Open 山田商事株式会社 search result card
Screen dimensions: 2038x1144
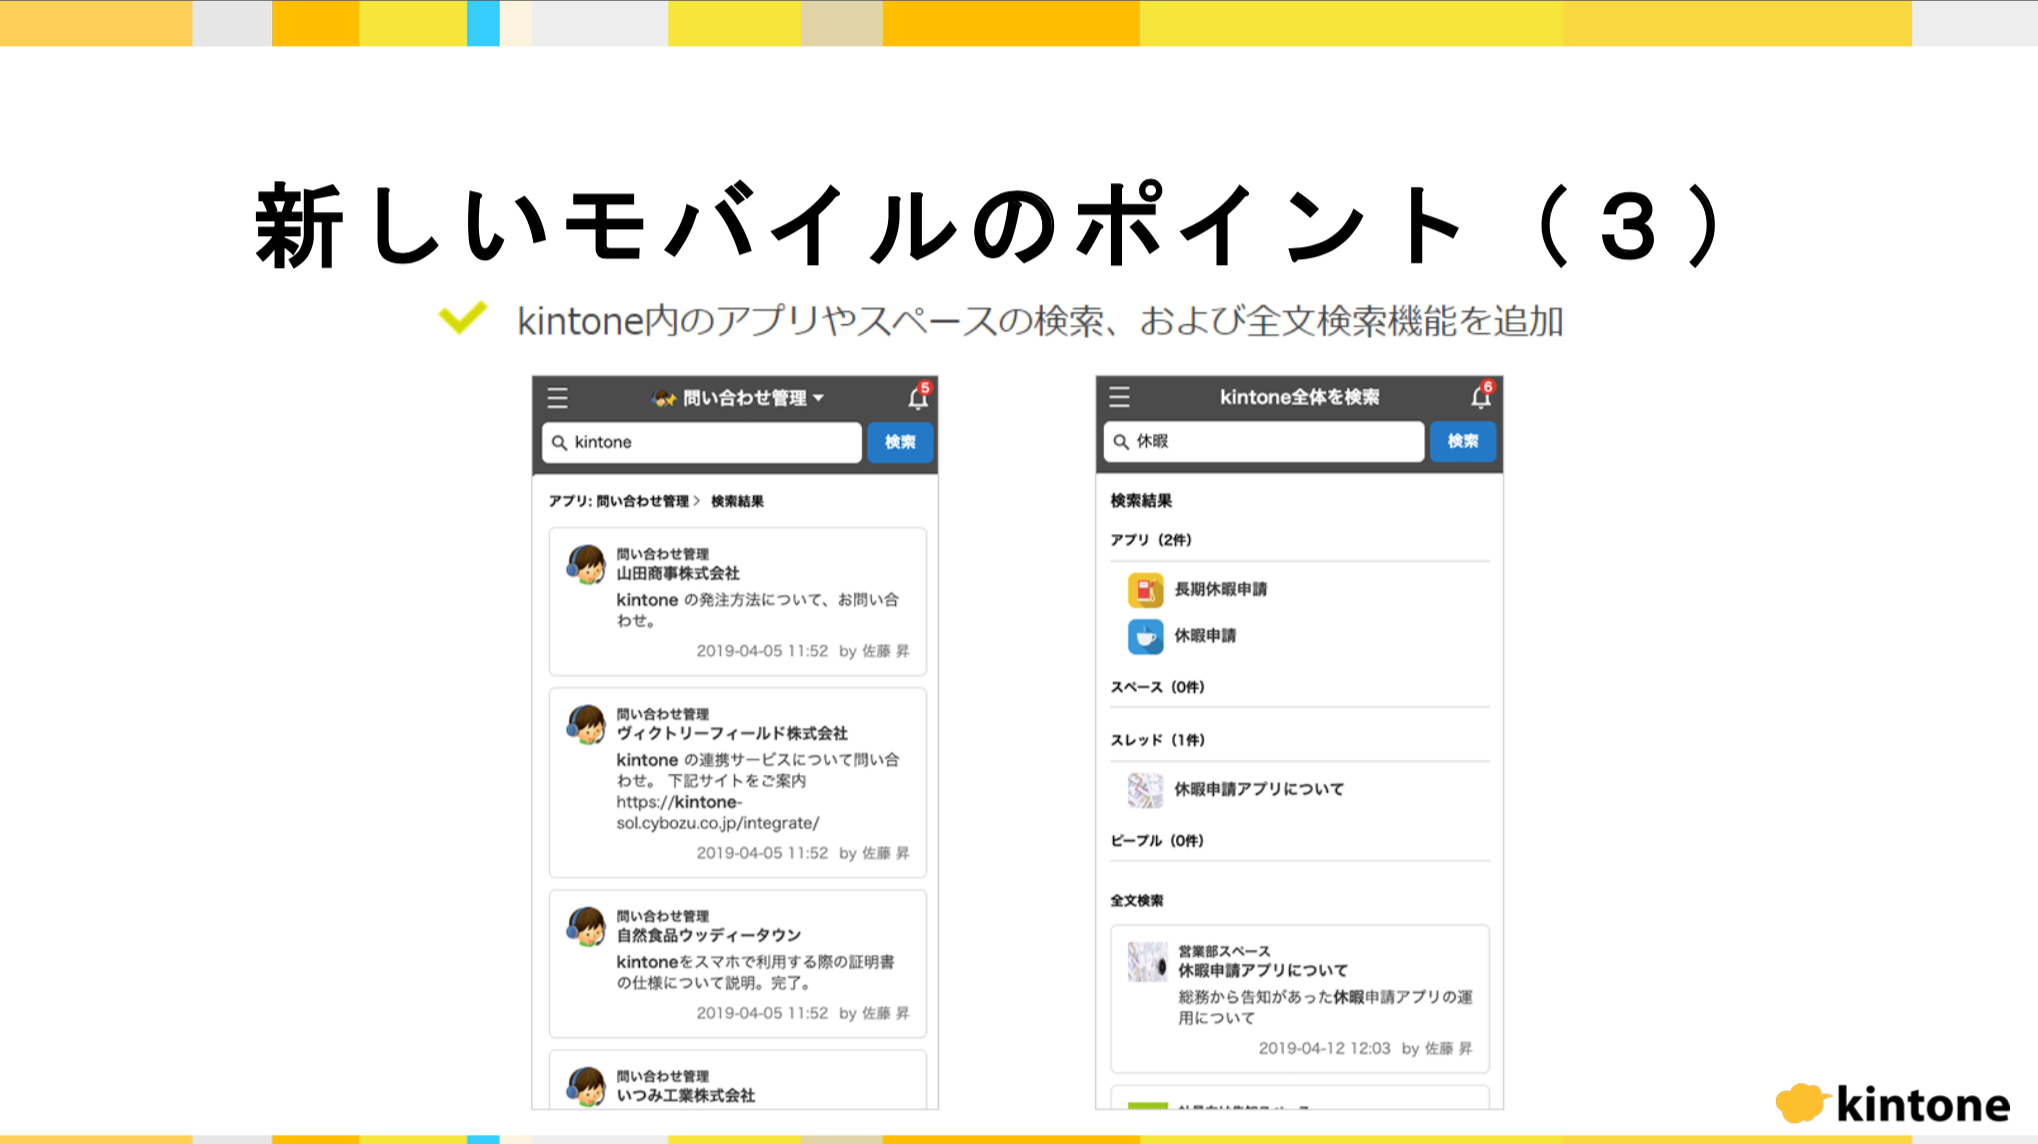pos(737,602)
